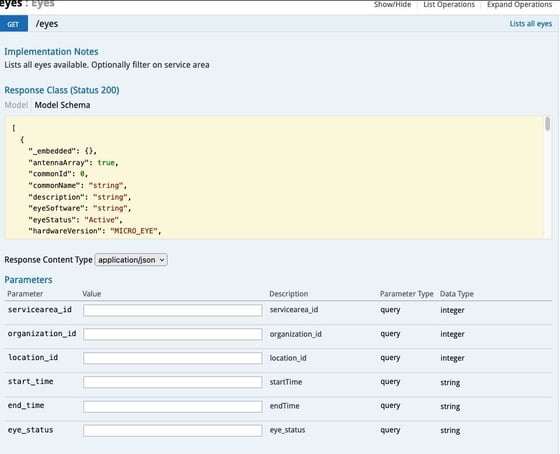Screen dimensions: 560x454
Task: Click the "commonId": 0 schema line
Action: 58,174
